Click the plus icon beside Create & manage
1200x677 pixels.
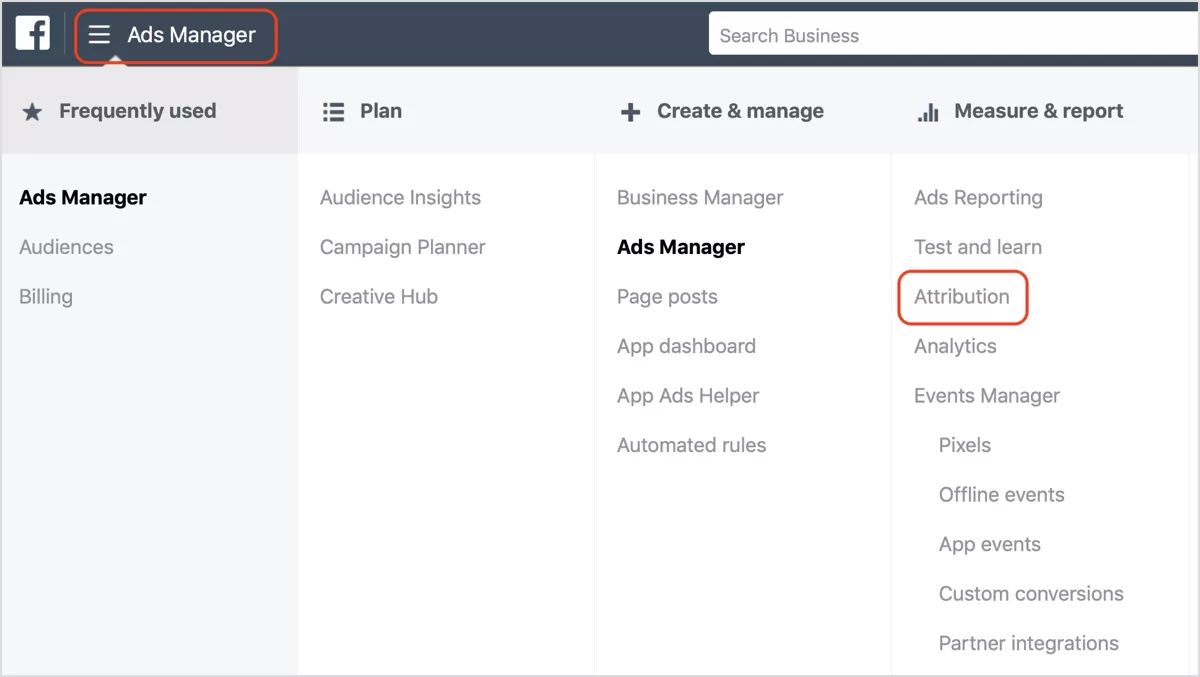coord(630,112)
